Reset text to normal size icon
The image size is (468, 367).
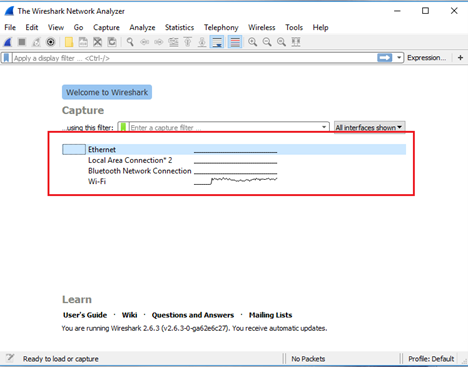pos(281,42)
